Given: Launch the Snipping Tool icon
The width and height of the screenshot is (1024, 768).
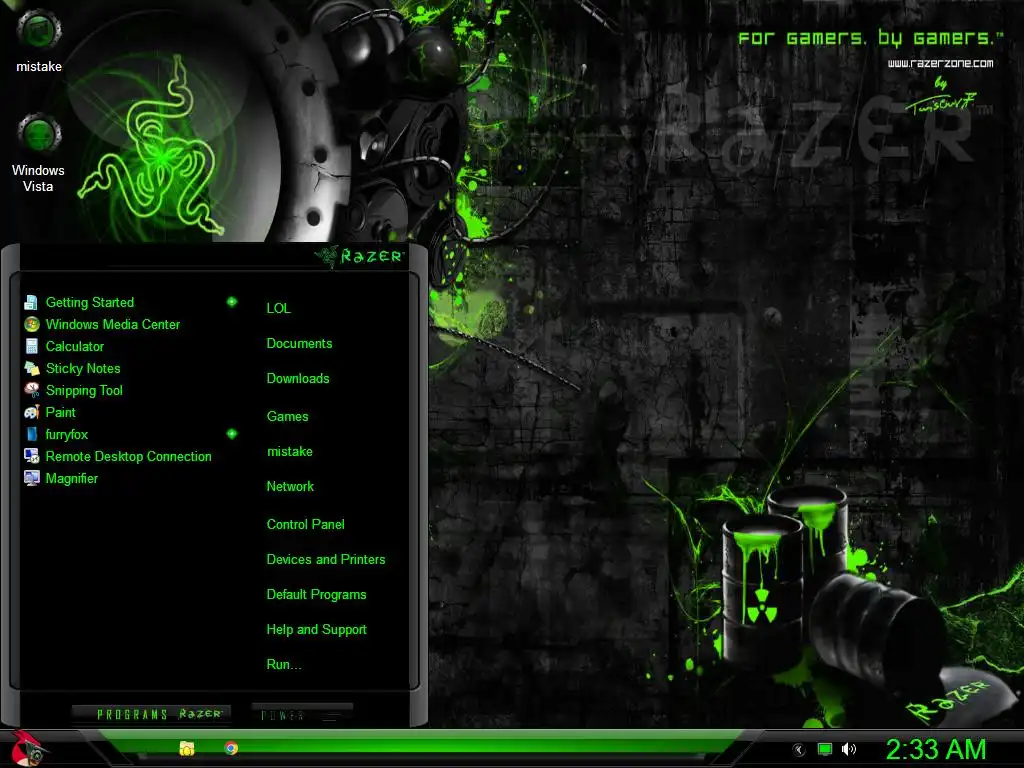Looking at the screenshot, I should (x=31, y=390).
